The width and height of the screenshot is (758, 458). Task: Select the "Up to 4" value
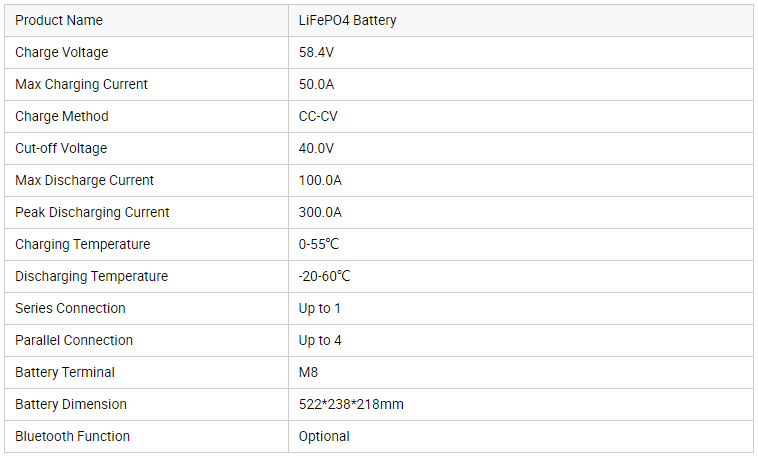[x=320, y=341]
